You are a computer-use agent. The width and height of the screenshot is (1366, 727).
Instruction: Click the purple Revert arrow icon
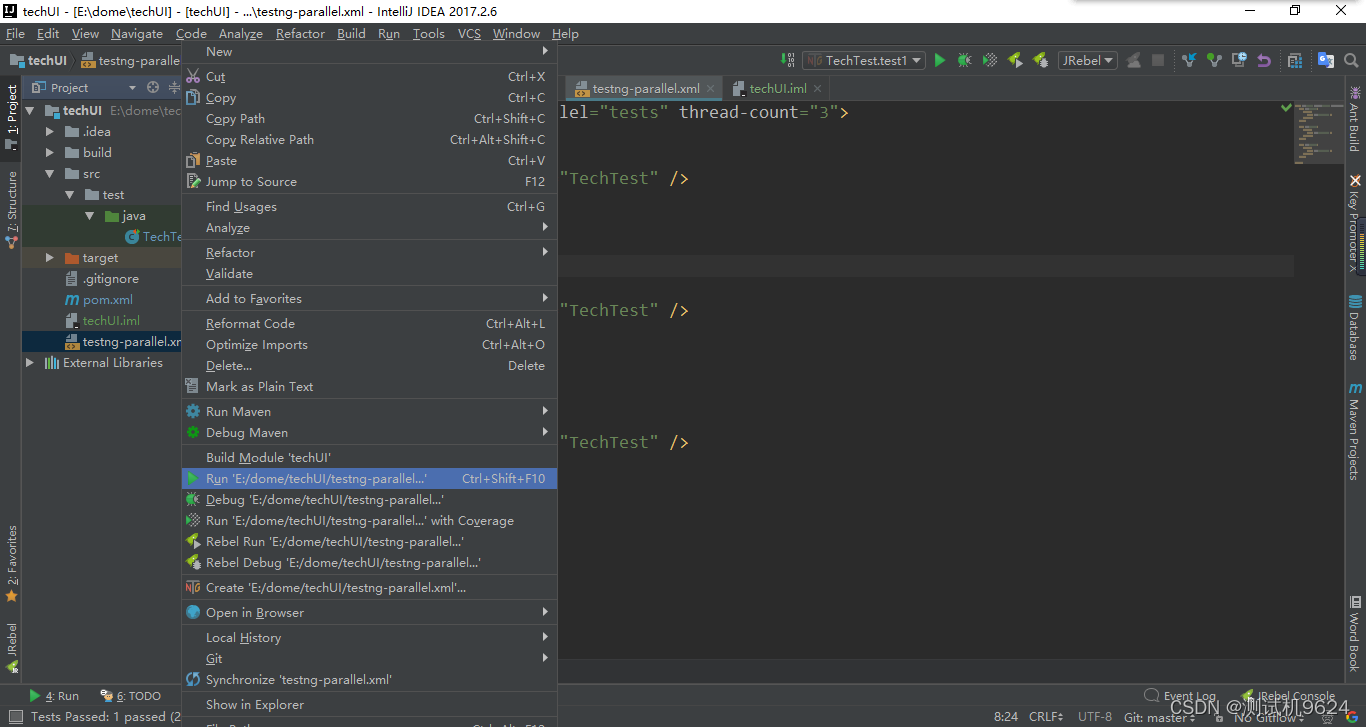click(1264, 60)
